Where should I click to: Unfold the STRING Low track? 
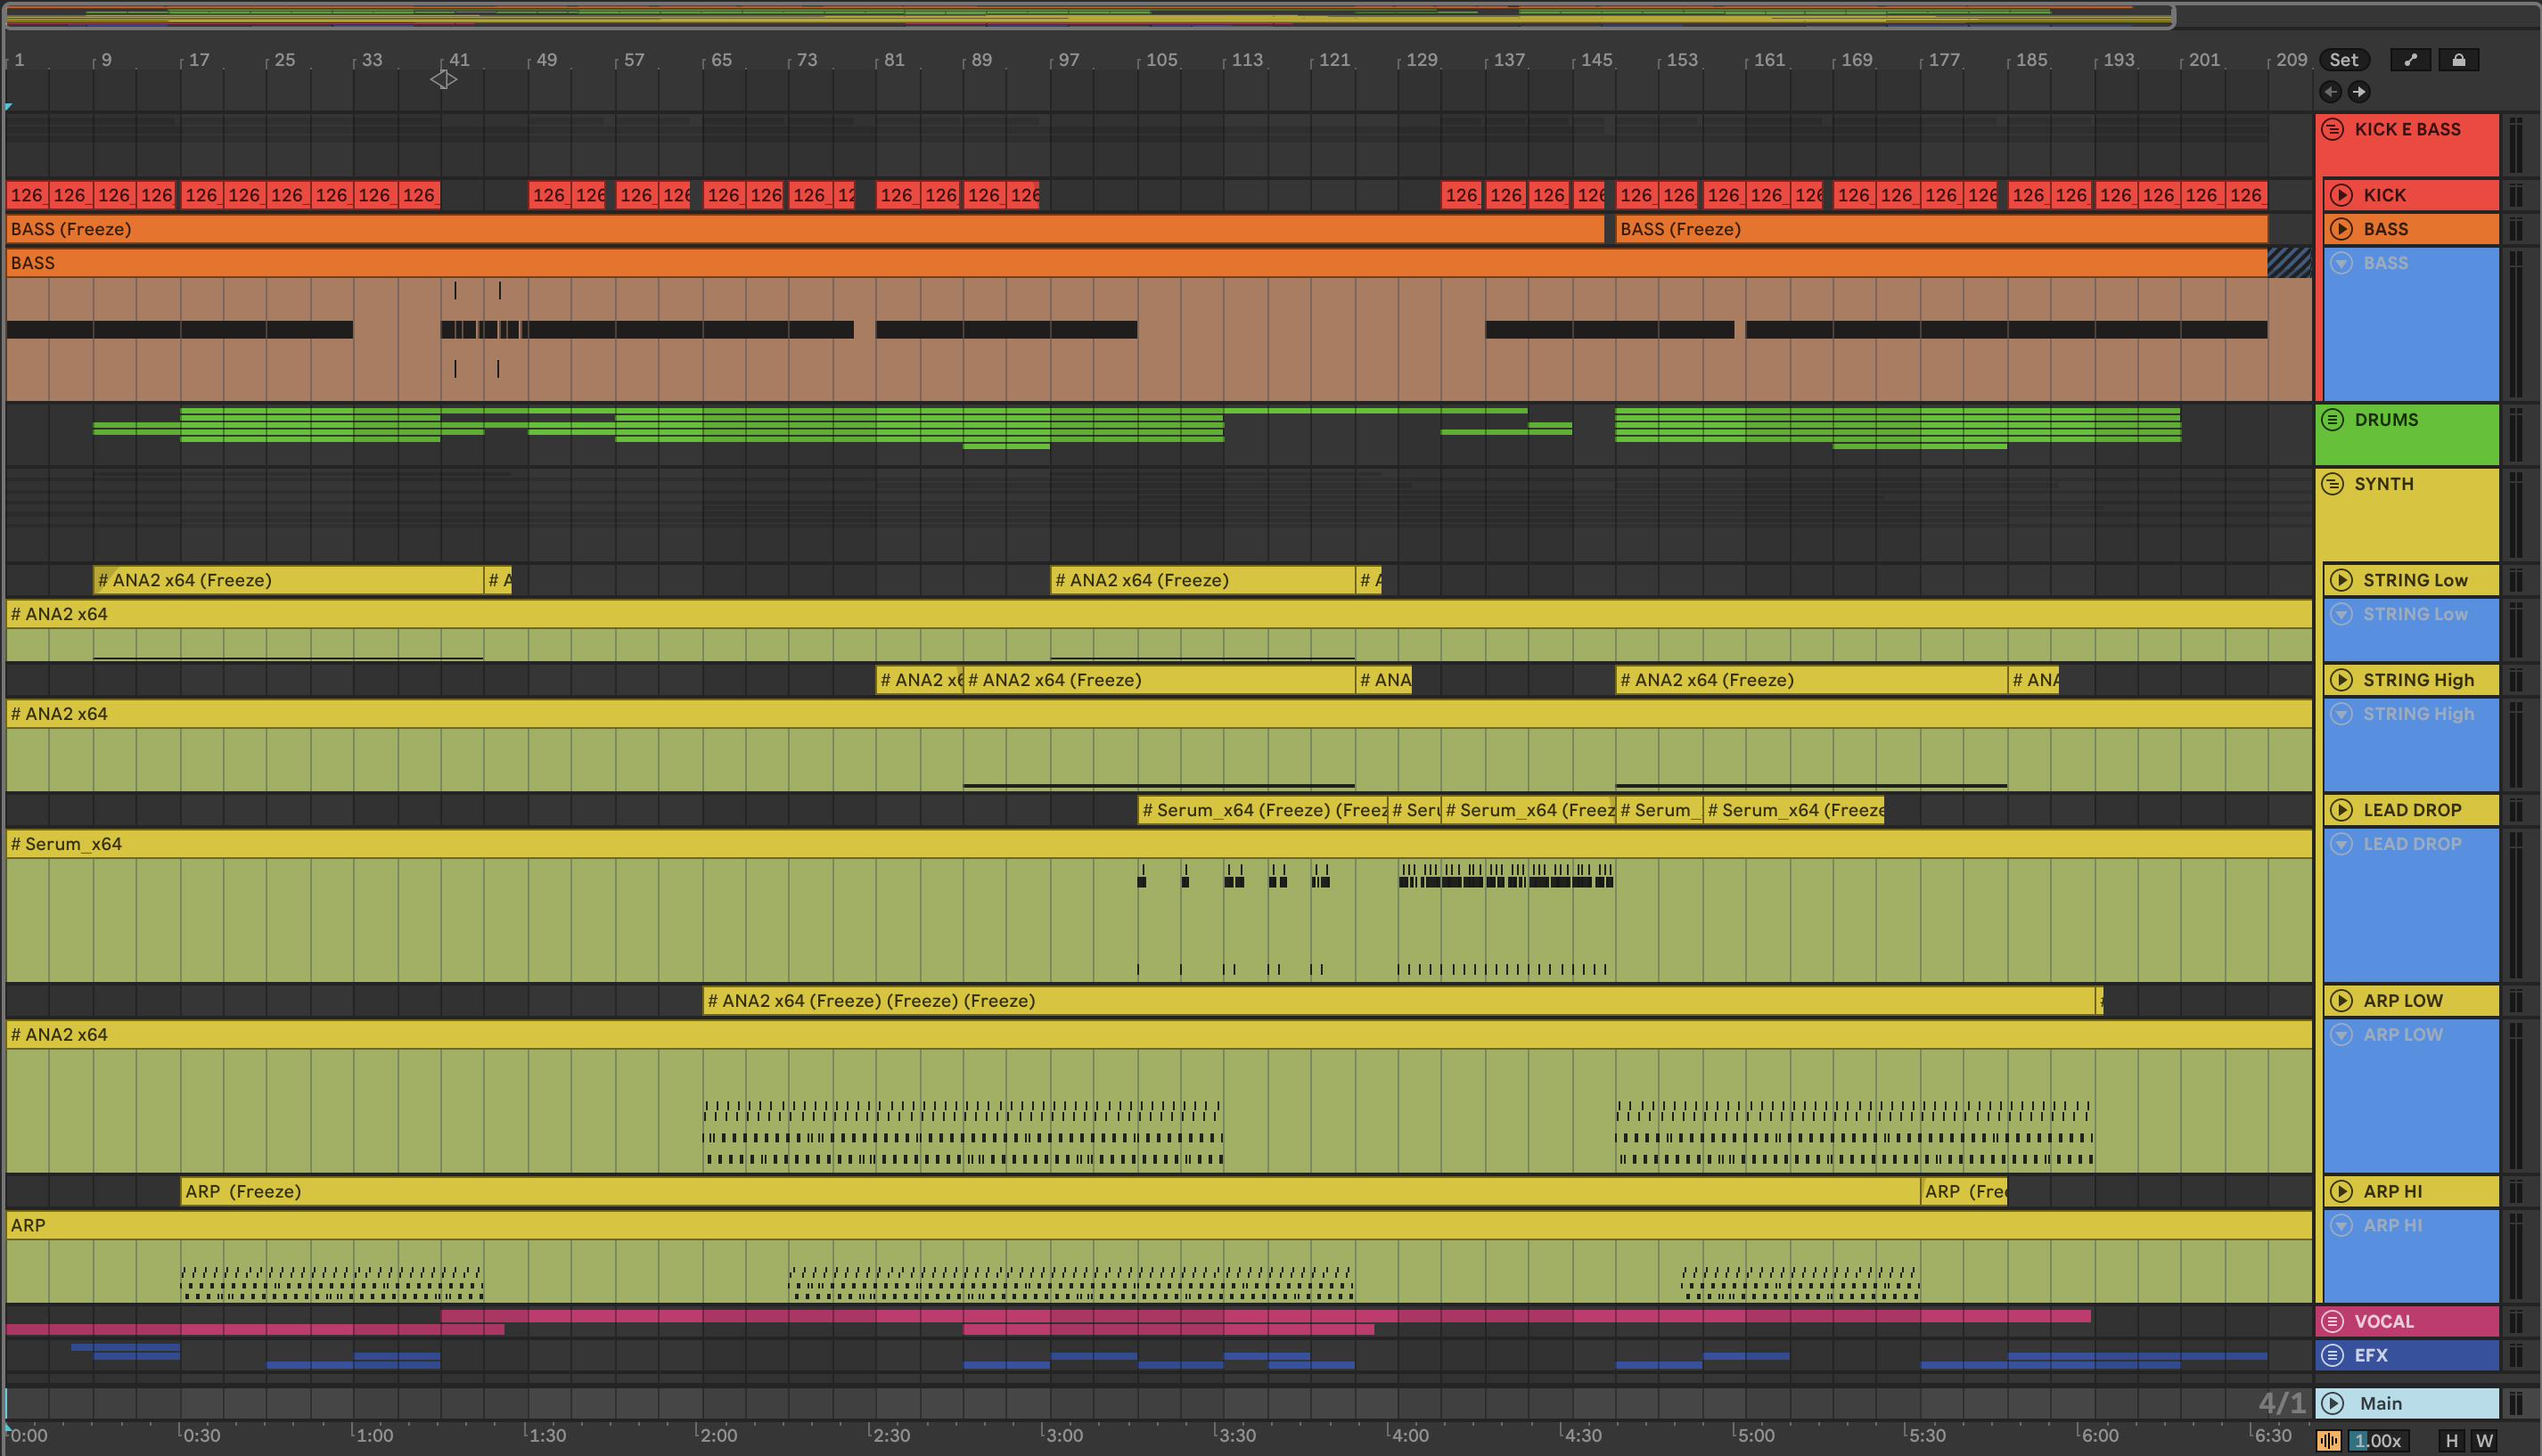(2341, 580)
